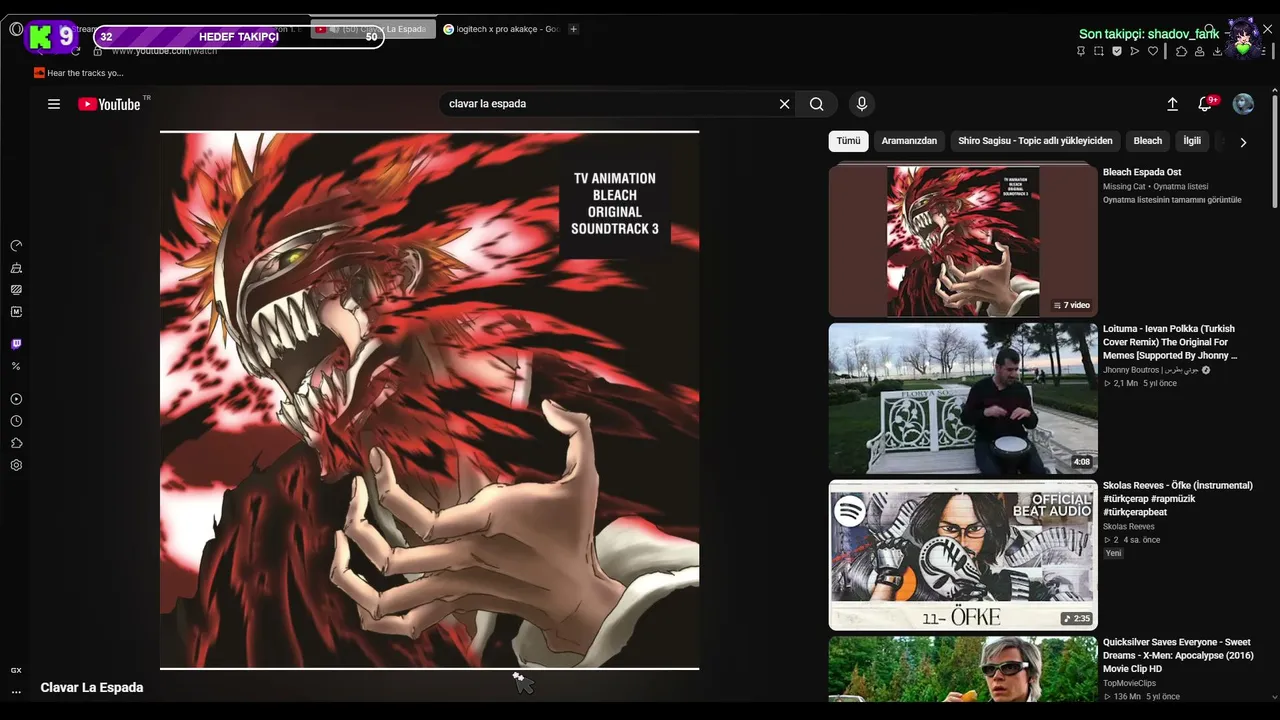The image size is (1280, 720).
Task: Open Extensions cube icon in sidebar
Action: [x=16, y=443]
